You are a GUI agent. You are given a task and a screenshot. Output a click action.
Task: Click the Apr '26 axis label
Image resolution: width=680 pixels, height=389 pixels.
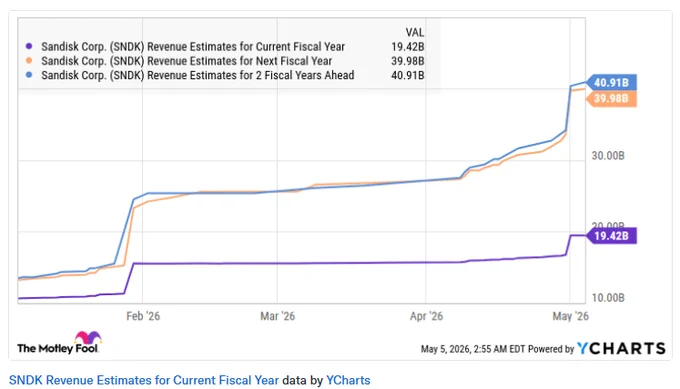[x=426, y=316]
